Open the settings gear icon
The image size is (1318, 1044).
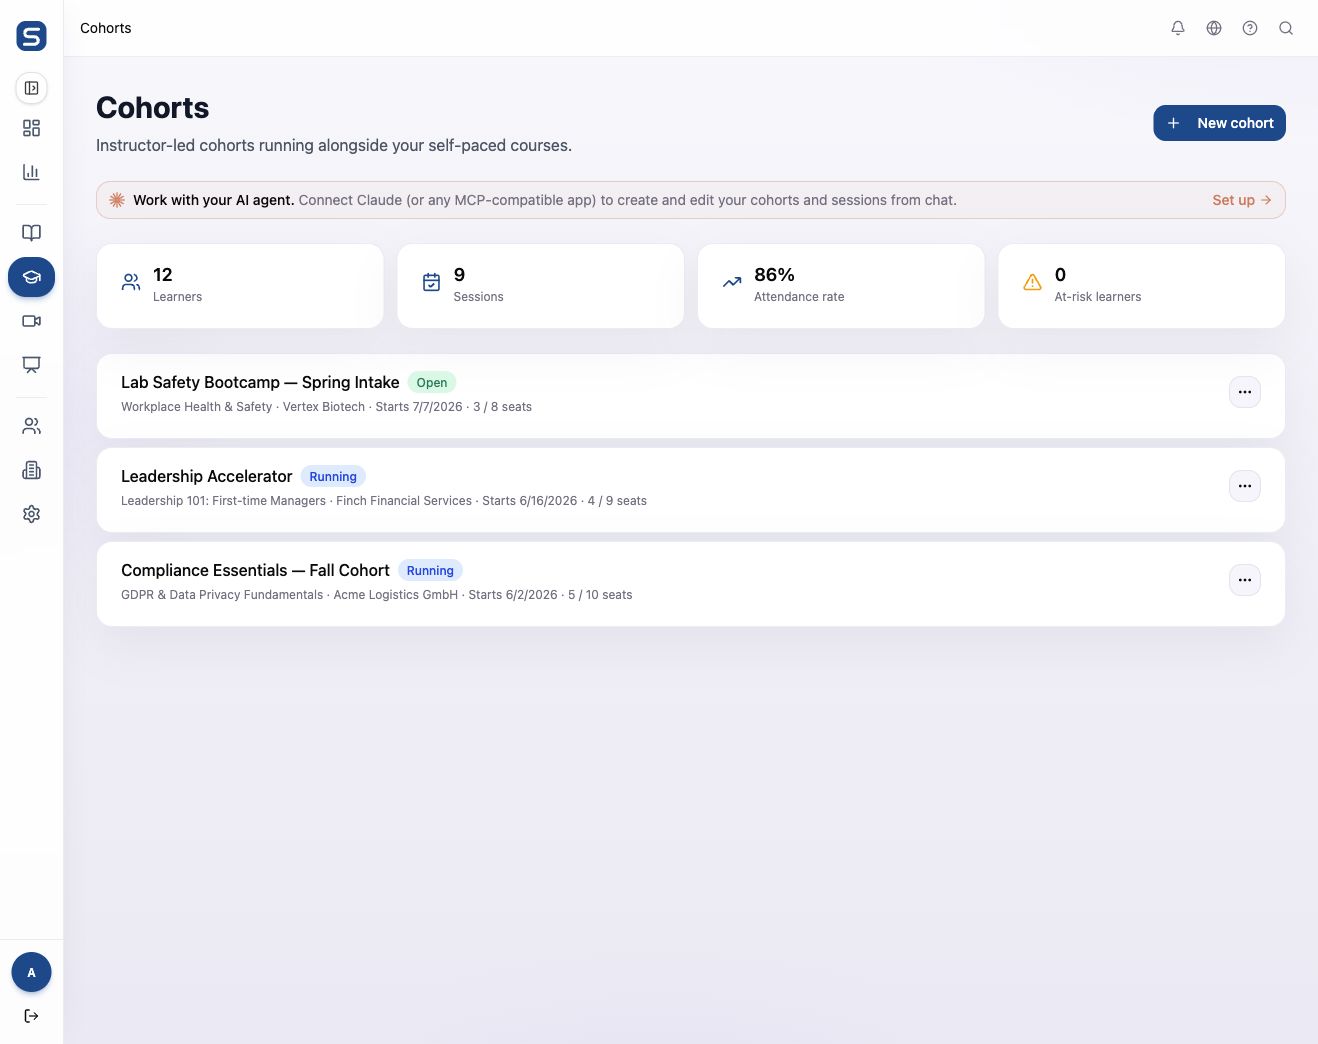pos(31,514)
